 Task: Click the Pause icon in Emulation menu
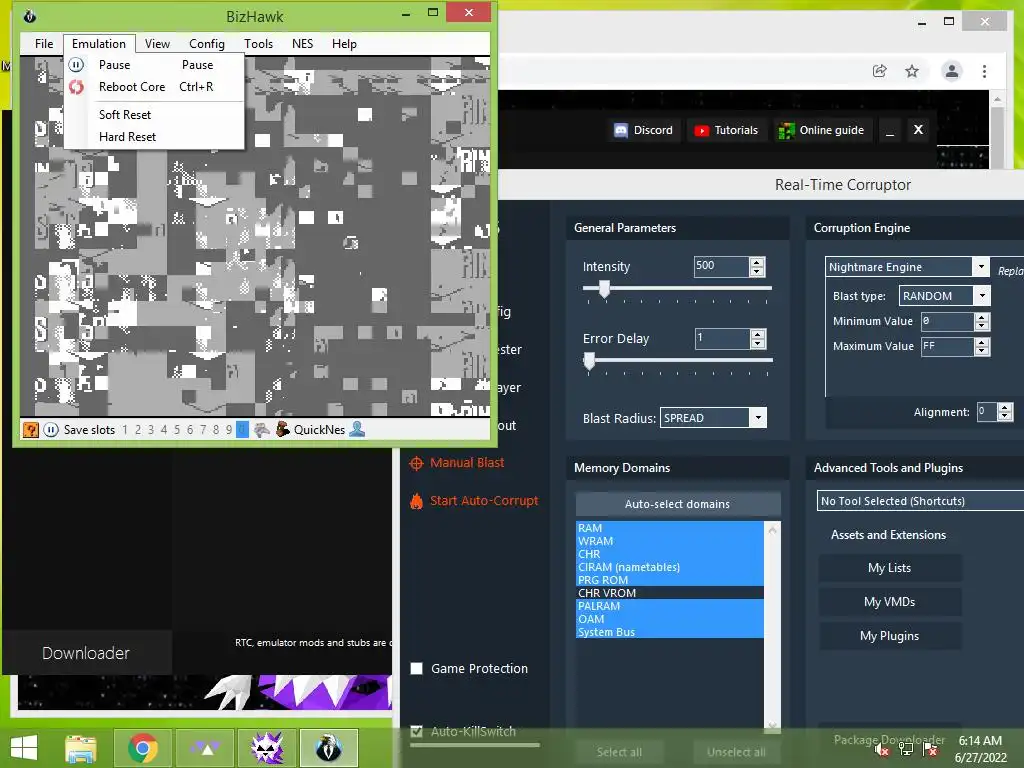[x=76, y=65]
